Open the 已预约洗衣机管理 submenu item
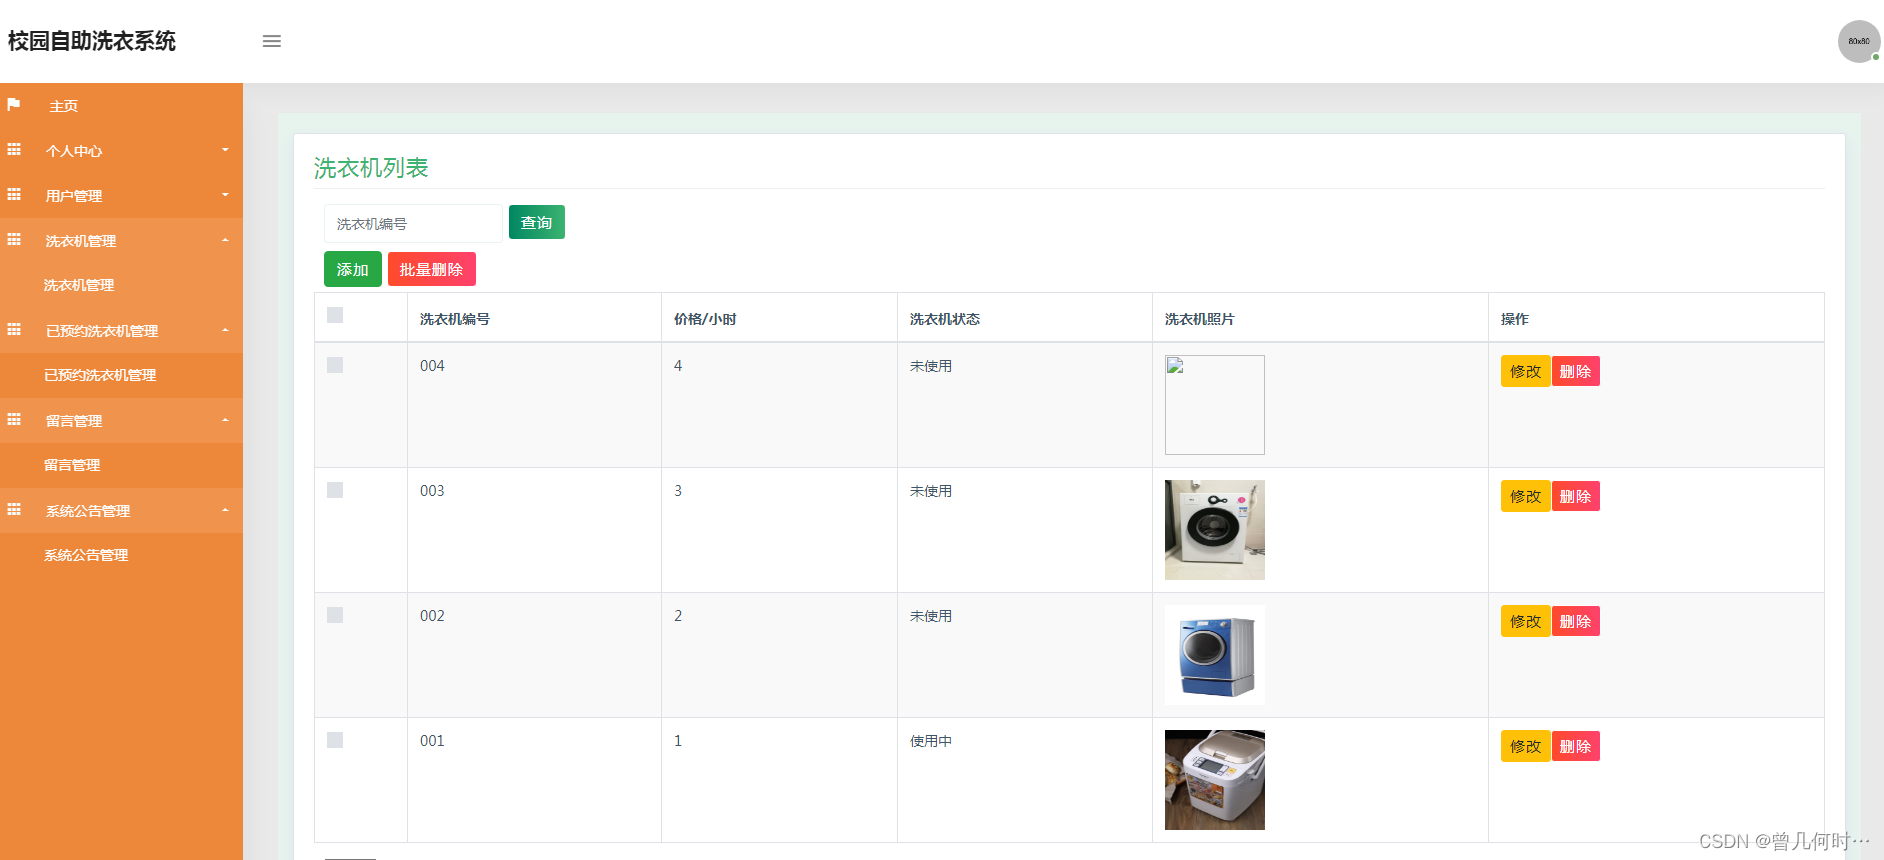Viewport: 1884px width, 860px height. pyautogui.click(x=100, y=375)
